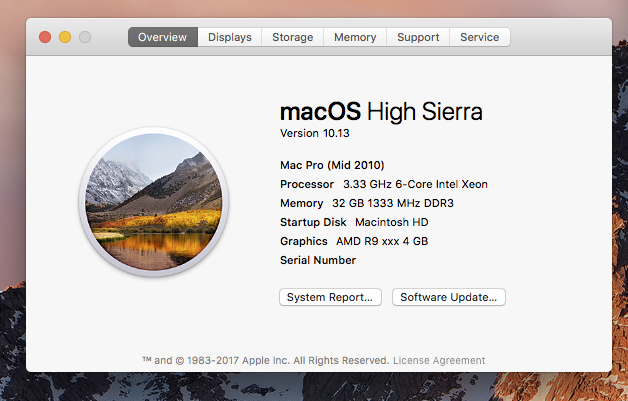Click the AMD R9 xxx 4 GB value

[x=382, y=241]
